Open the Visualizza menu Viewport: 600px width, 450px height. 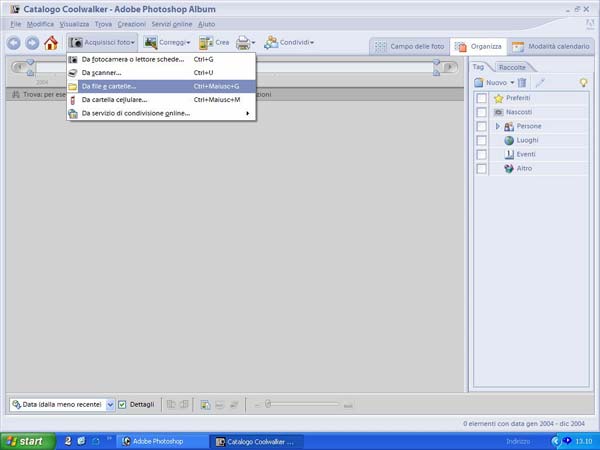(x=74, y=24)
